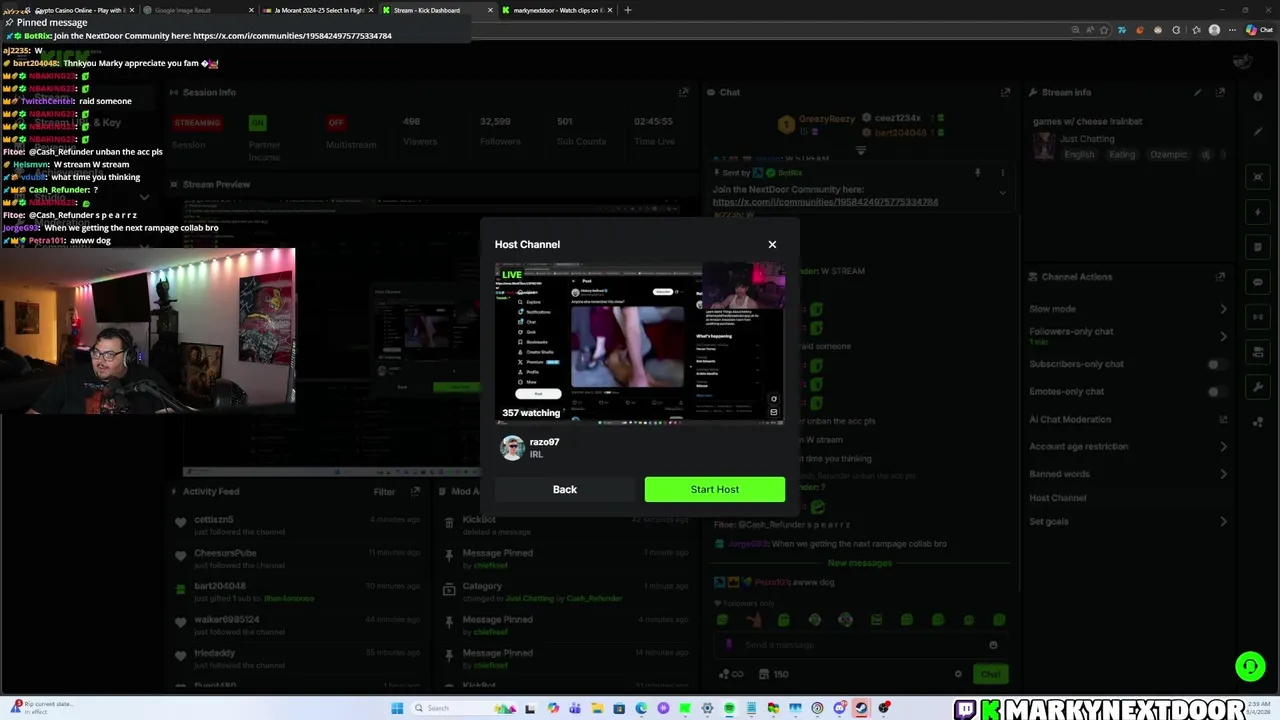Click the Eating stream tag
The image size is (1280, 720).
pyautogui.click(x=1122, y=155)
